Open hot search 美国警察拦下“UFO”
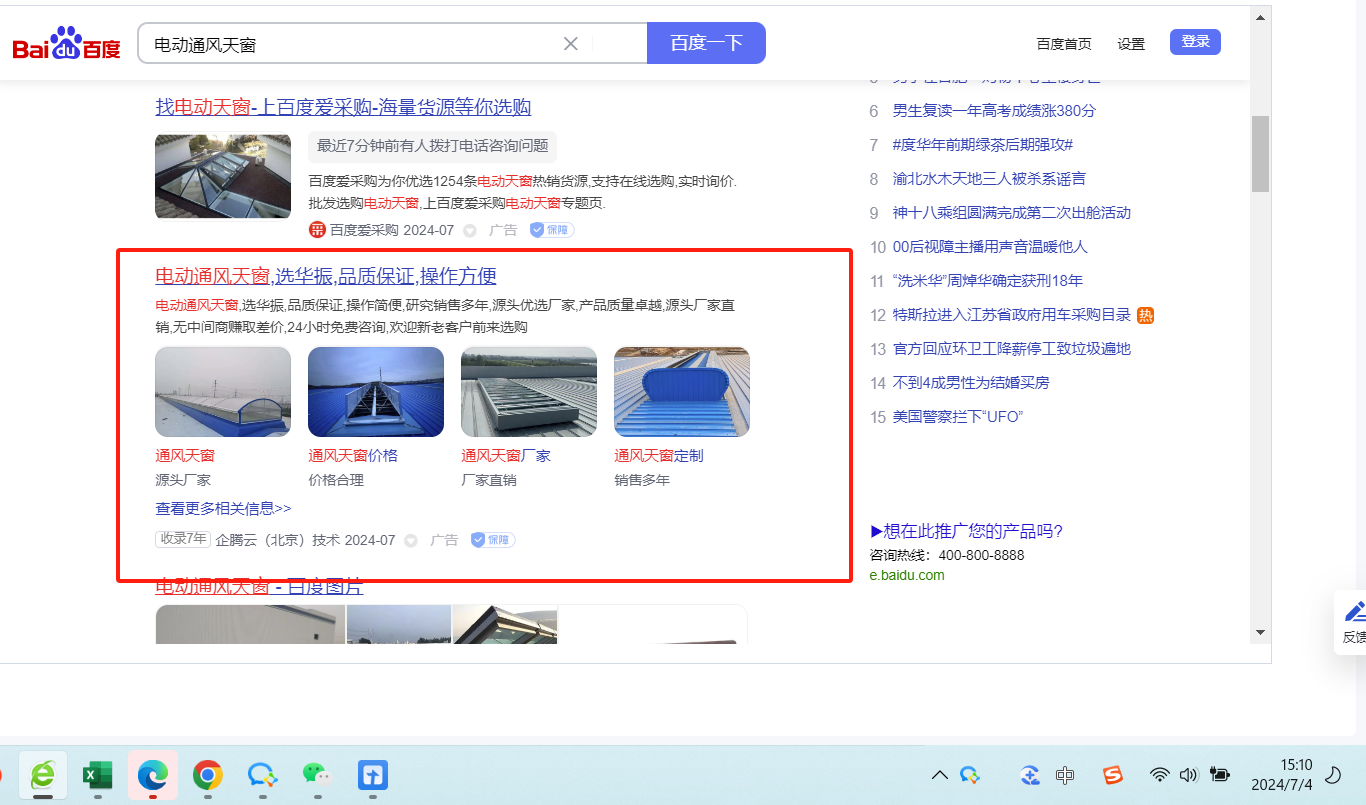This screenshot has height=805, width=1366. pyautogui.click(x=958, y=417)
